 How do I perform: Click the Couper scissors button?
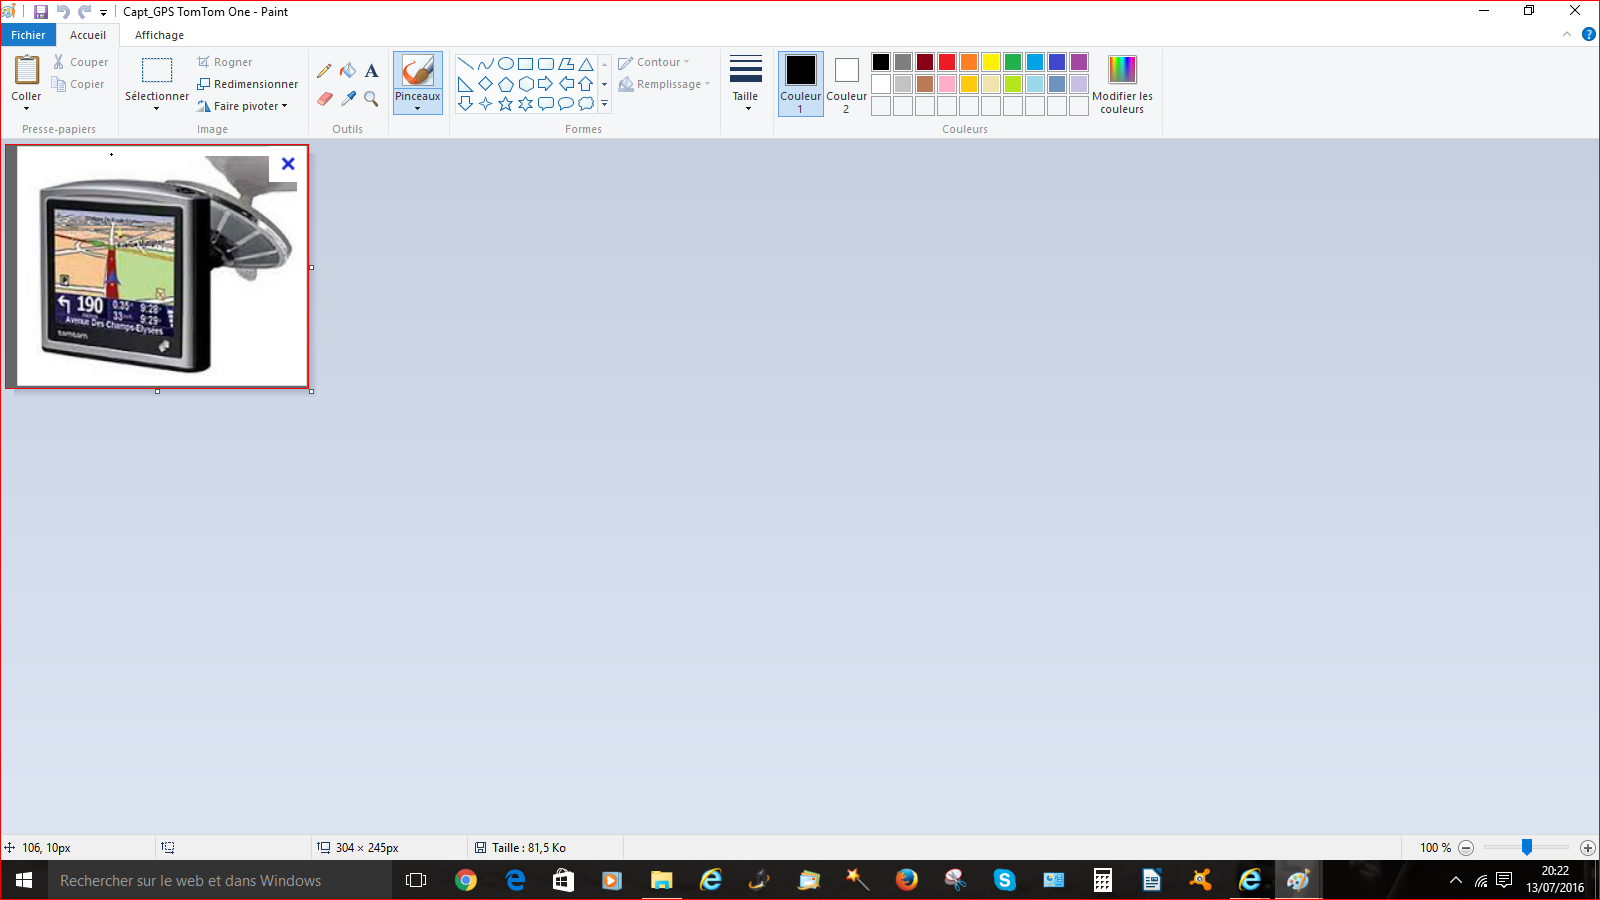point(80,62)
